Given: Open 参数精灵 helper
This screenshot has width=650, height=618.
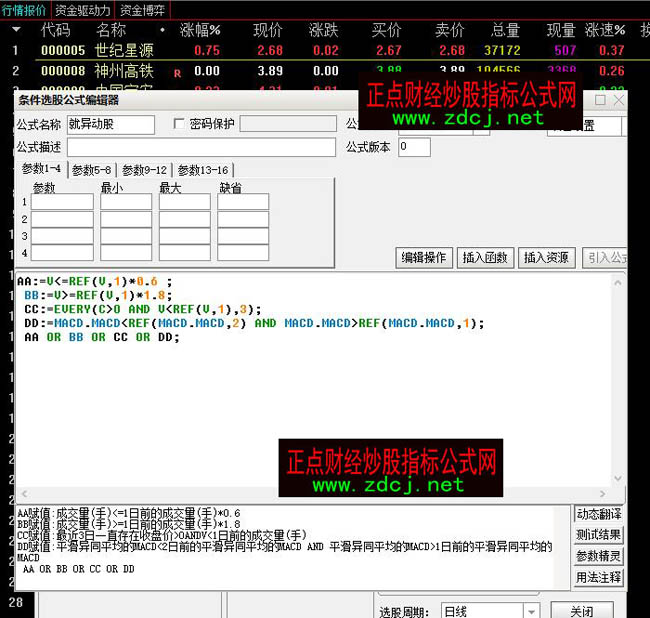Looking at the screenshot, I should 599,556.
